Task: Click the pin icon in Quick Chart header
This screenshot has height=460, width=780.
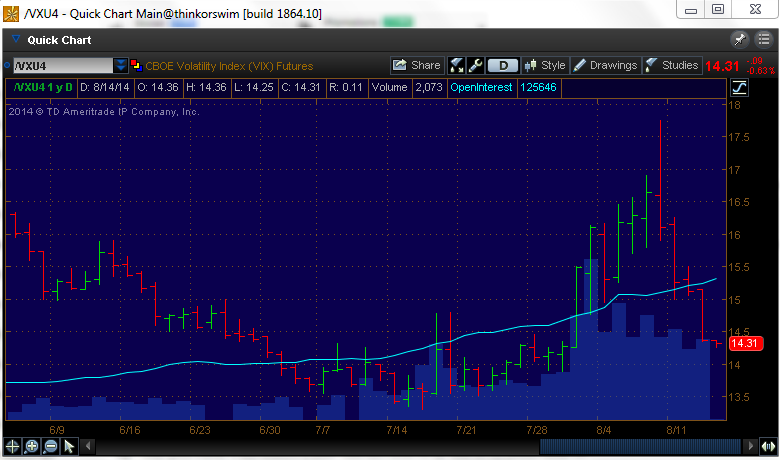Action: pyautogui.click(x=740, y=39)
